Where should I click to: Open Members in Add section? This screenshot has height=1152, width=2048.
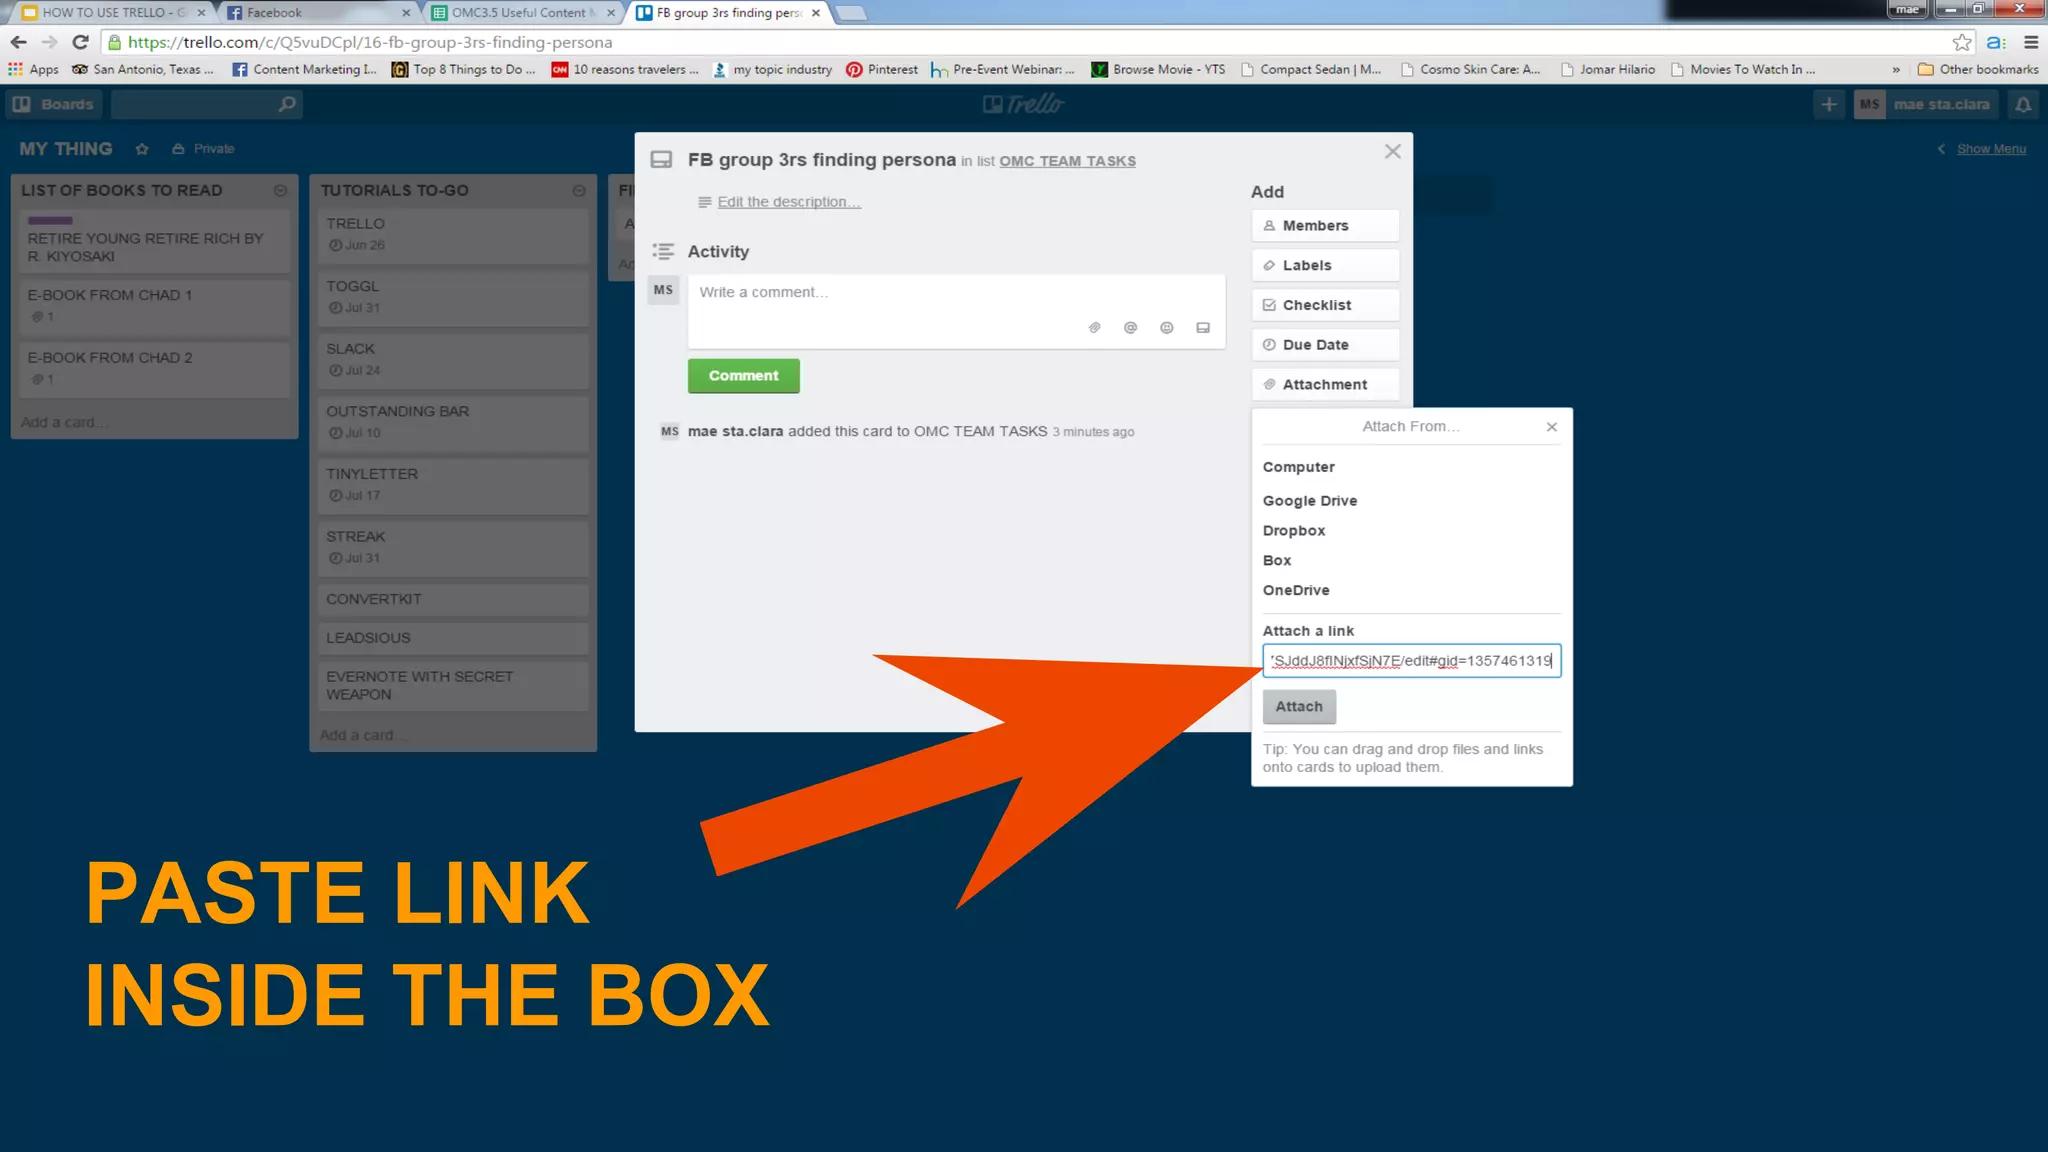coord(1325,226)
